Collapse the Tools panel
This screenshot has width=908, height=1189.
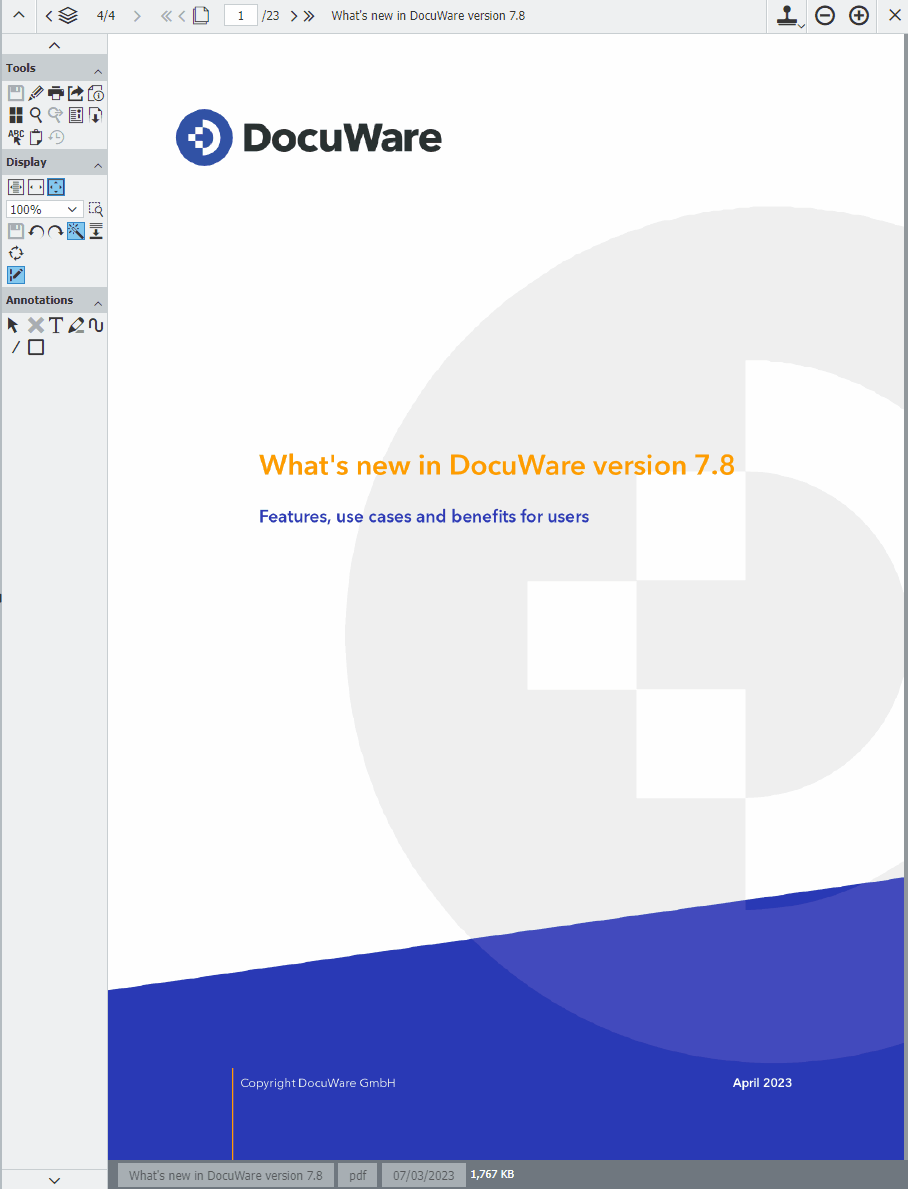pos(97,68)
